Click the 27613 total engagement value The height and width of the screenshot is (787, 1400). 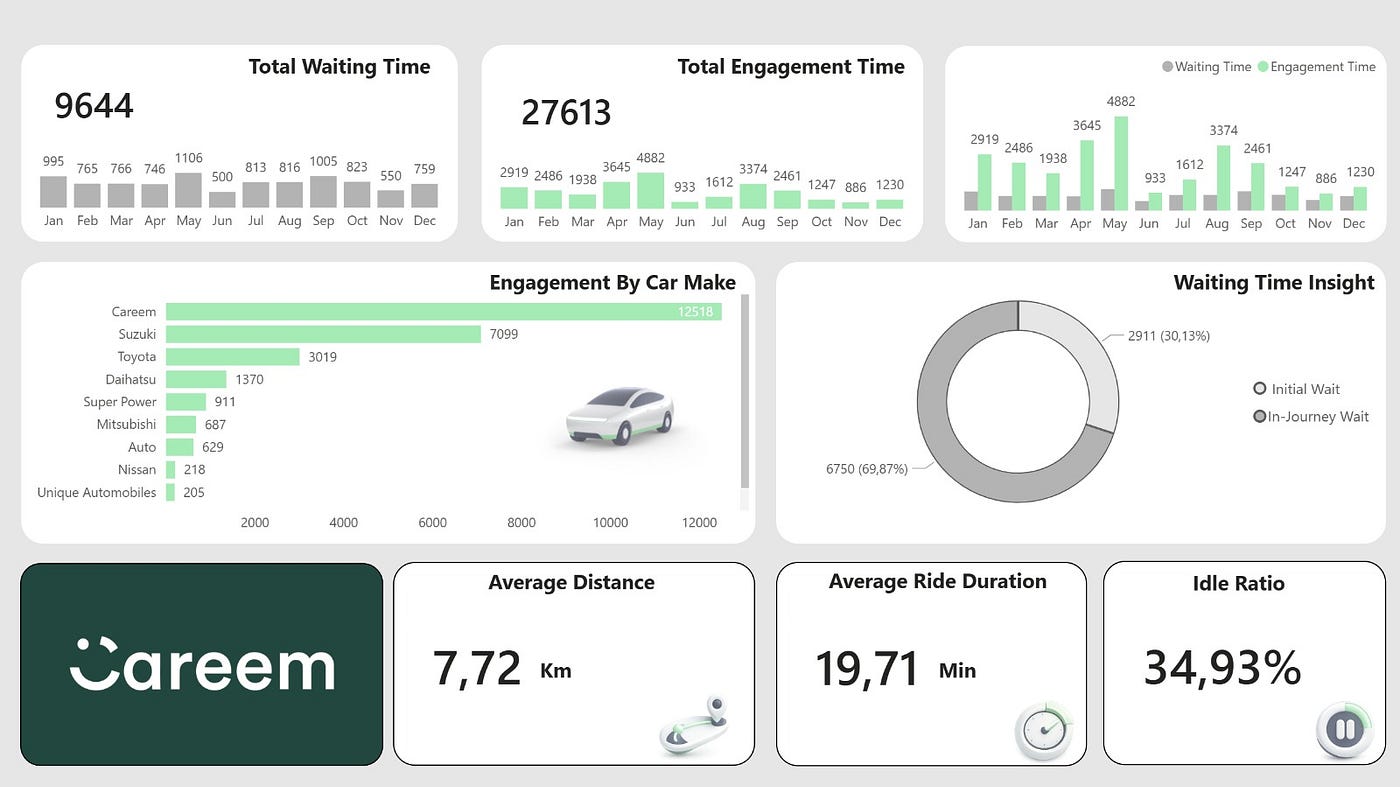[x=566, y=113]
